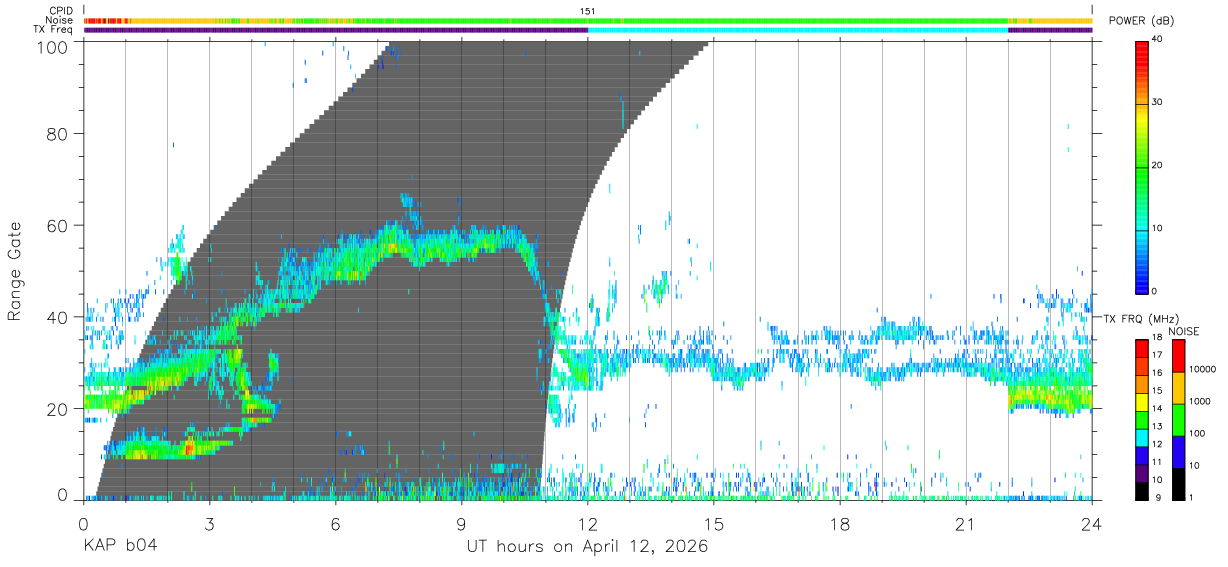Click the 'KAP b04' radar beam label

pos(119,547)
